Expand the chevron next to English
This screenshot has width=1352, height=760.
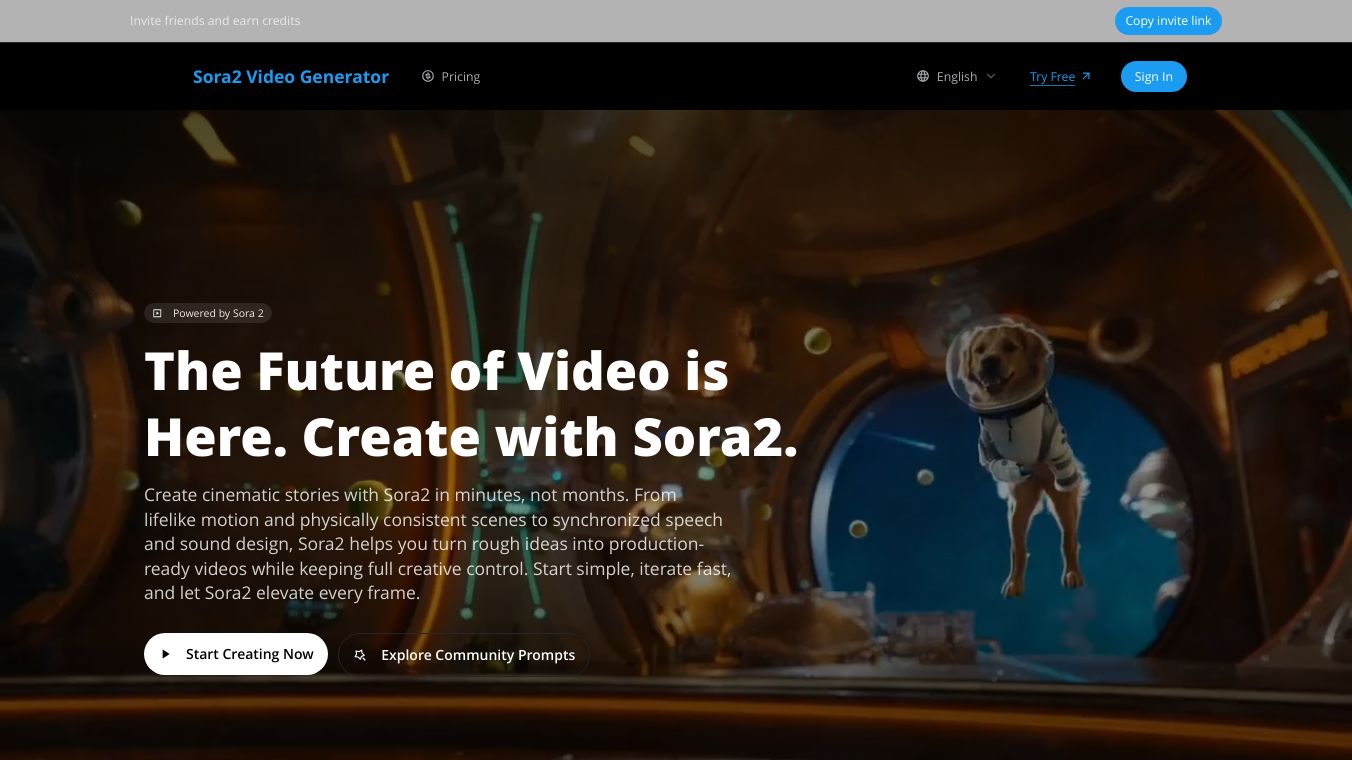[991, 76]
